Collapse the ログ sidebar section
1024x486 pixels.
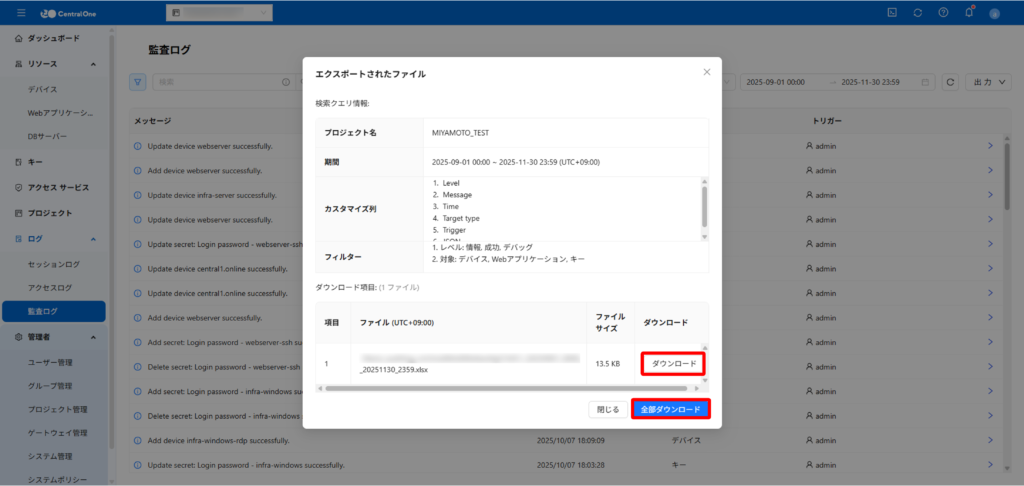[93, 239]
